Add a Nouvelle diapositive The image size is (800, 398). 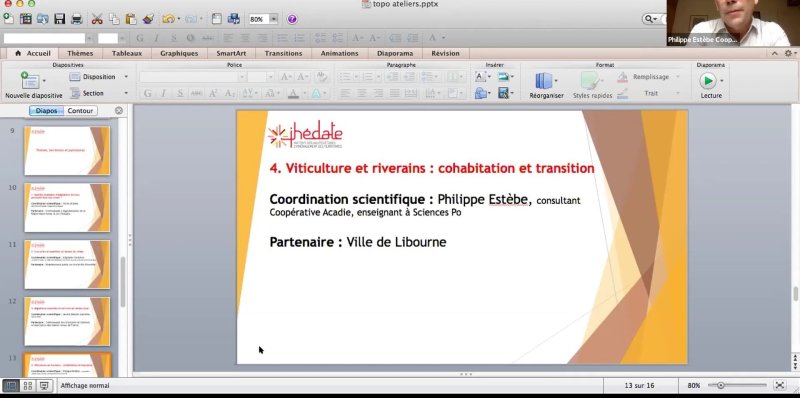[x=30, y=81]
